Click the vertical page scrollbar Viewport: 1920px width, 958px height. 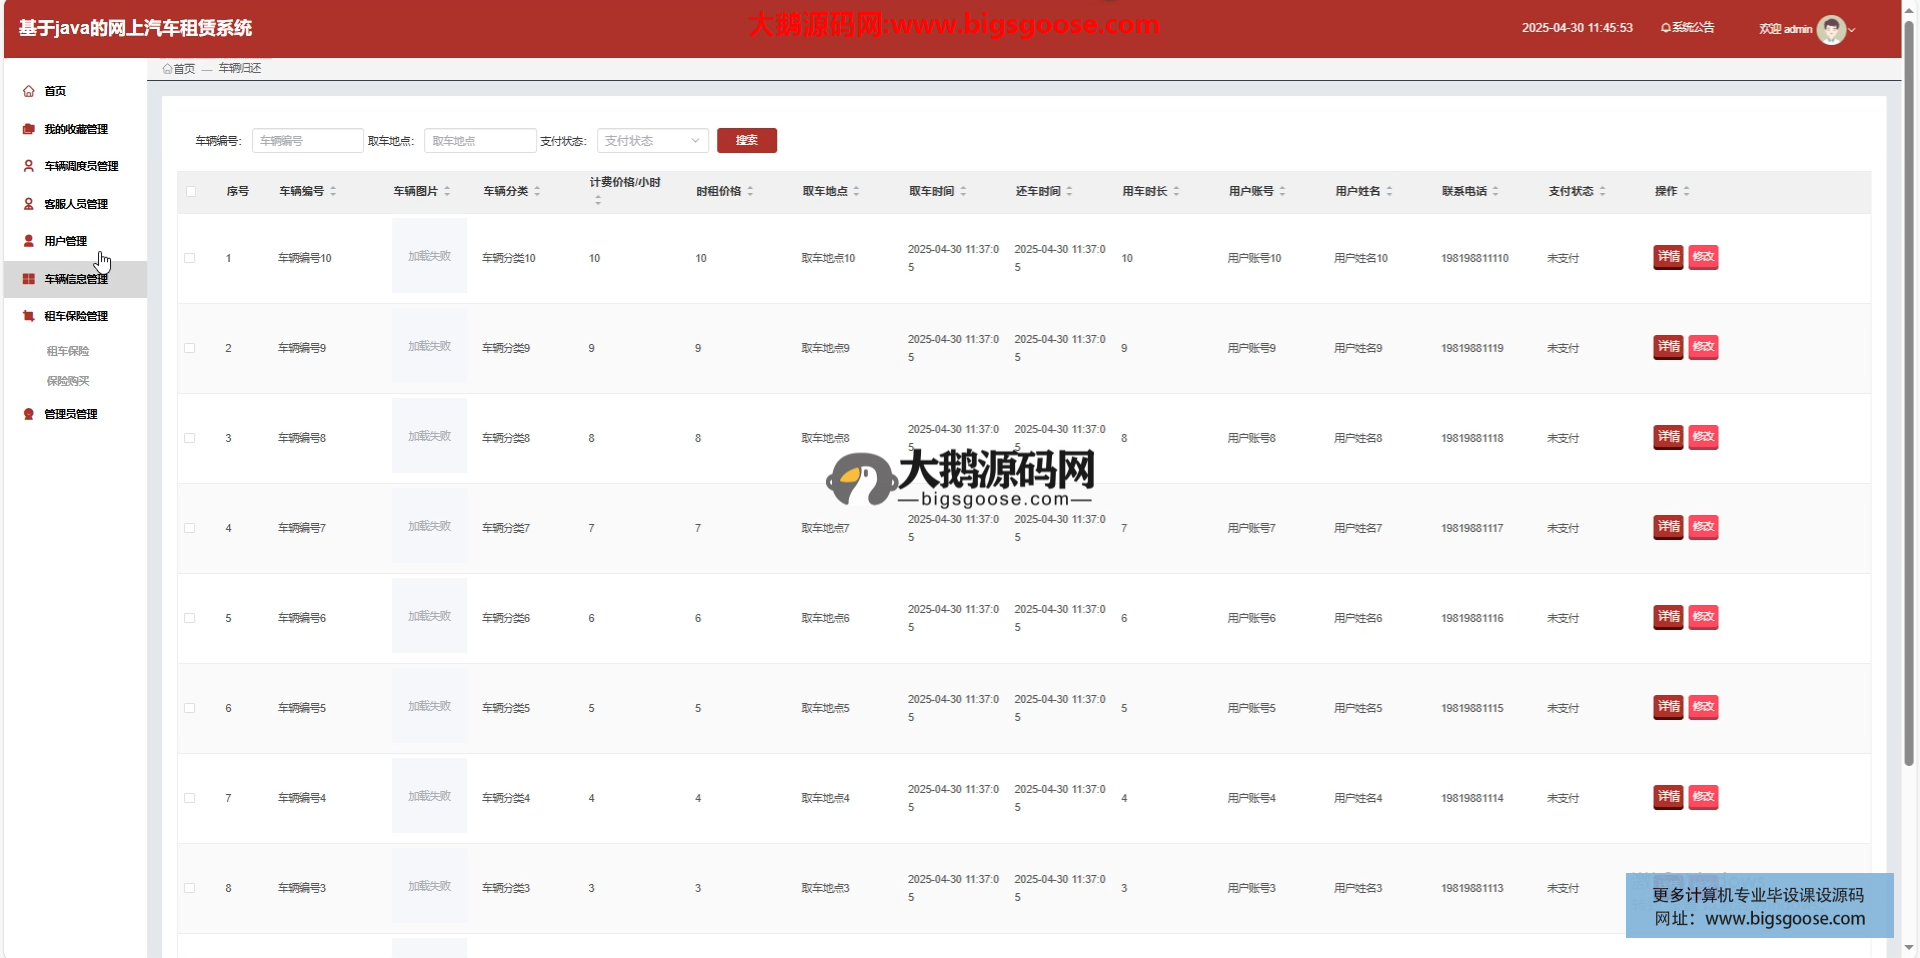[x=1908, y=400]
